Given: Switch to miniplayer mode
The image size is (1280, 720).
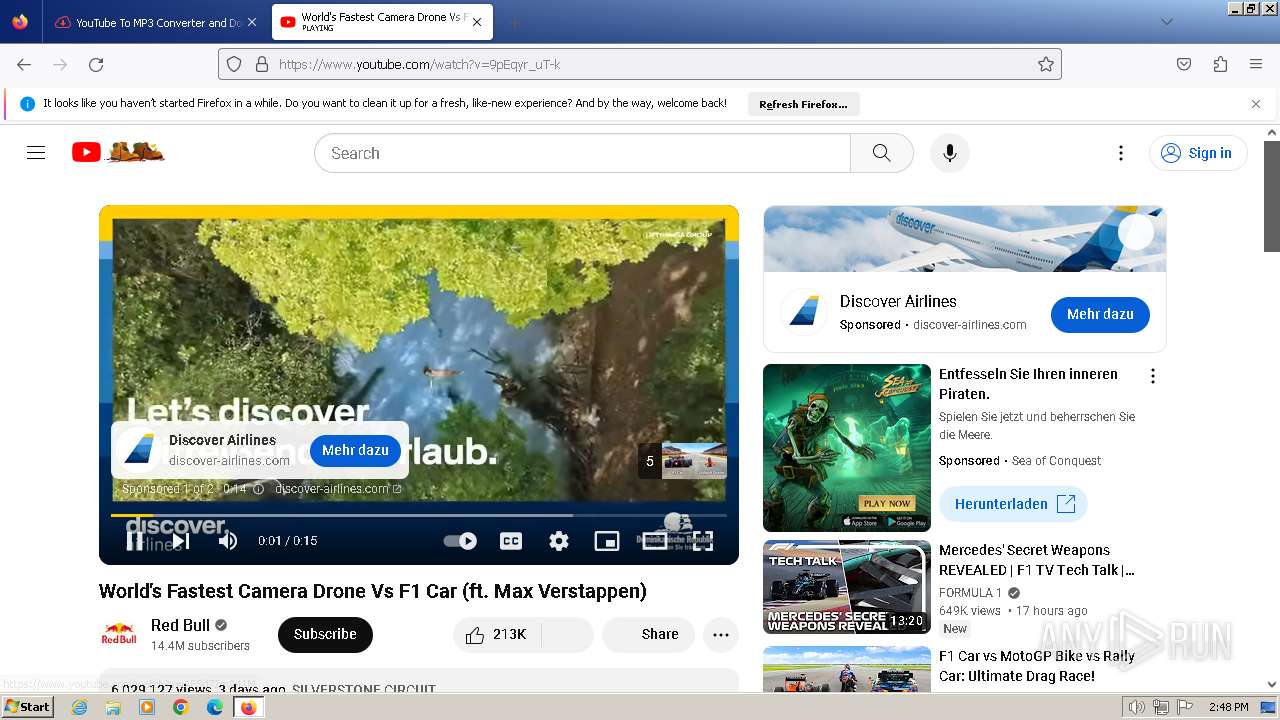Looking at the screenshot, I should [x=607, y=541].
